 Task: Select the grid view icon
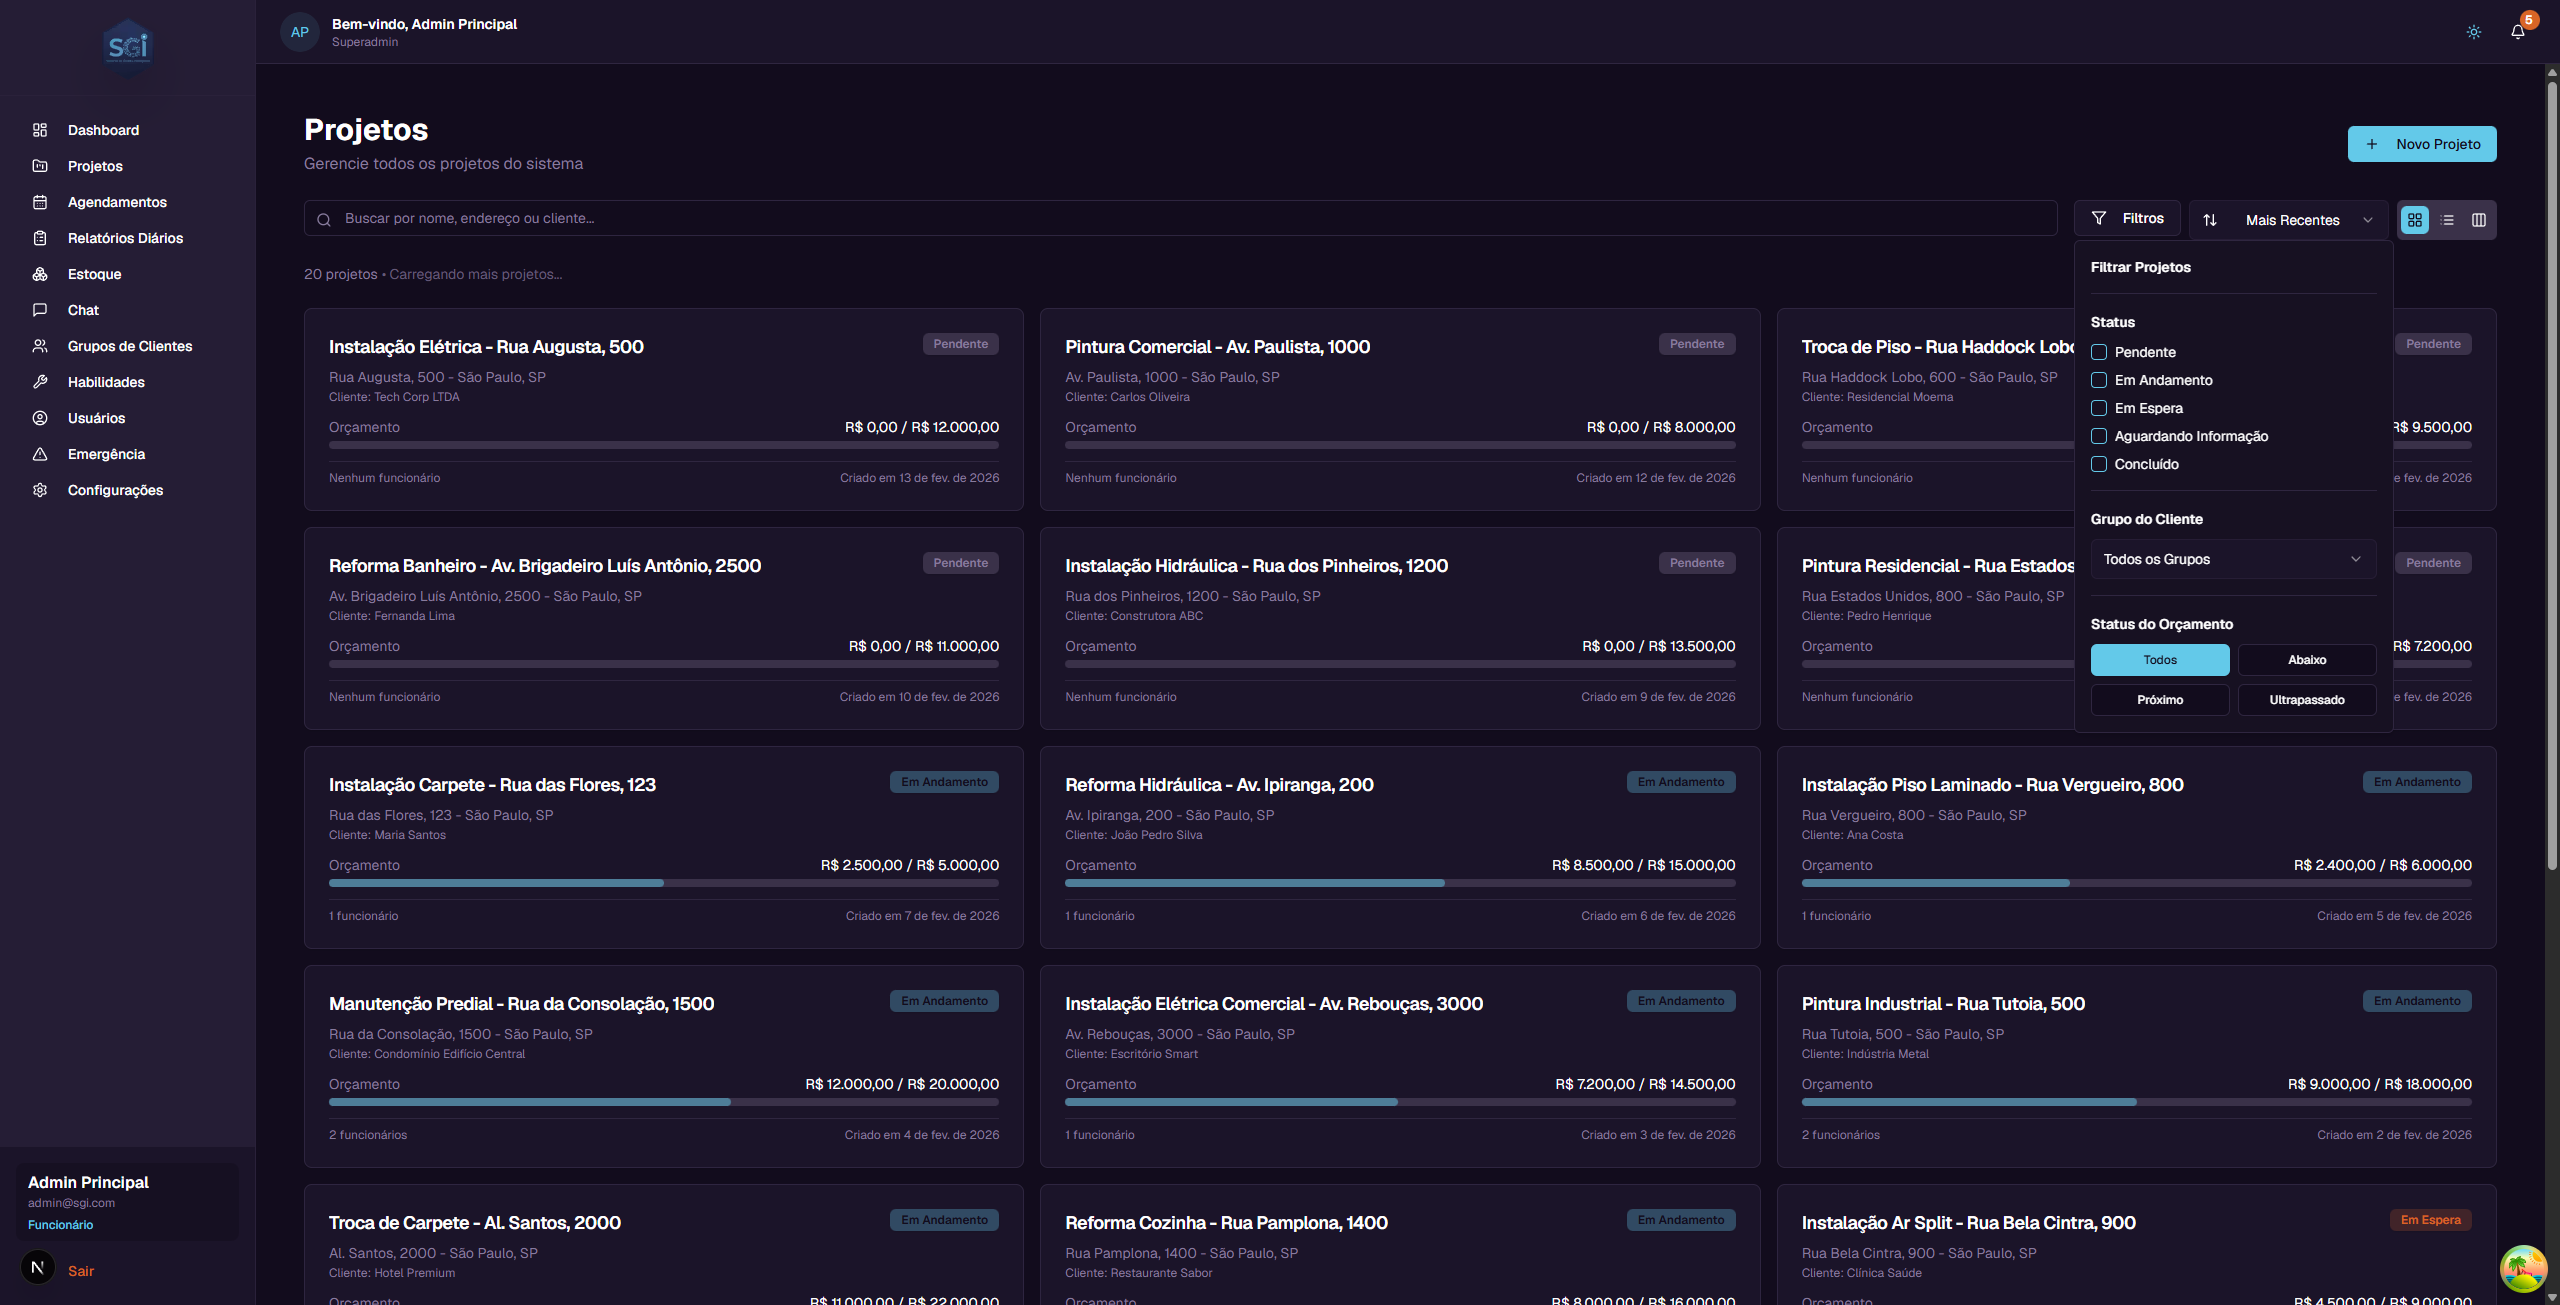coord(2414,220)
